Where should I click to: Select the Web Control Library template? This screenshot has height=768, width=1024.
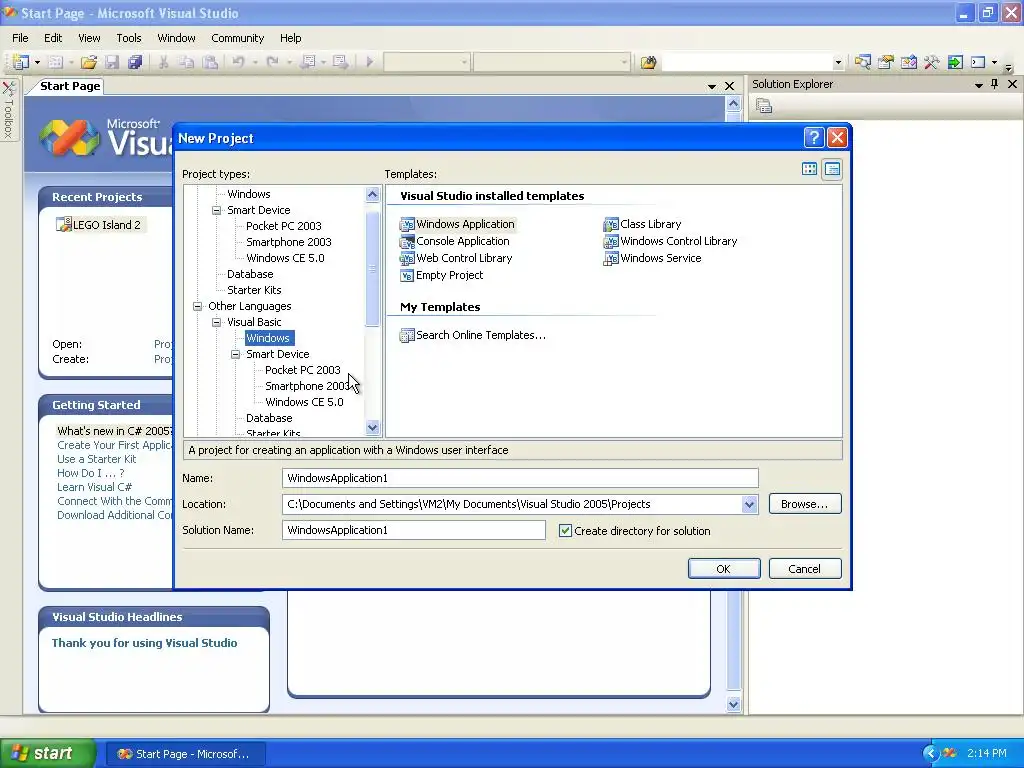point(456,258)
